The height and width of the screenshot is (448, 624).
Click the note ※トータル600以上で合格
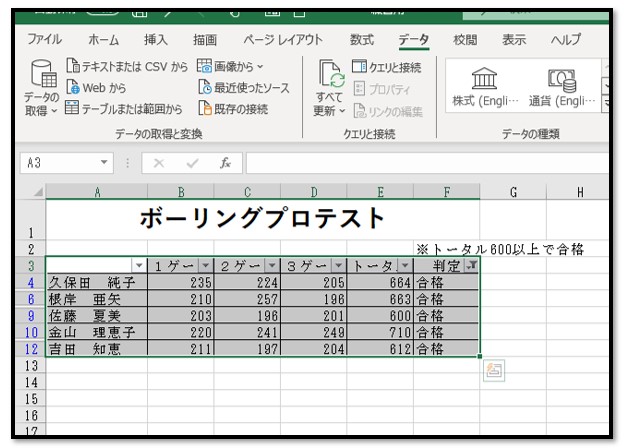coord(500,249)
